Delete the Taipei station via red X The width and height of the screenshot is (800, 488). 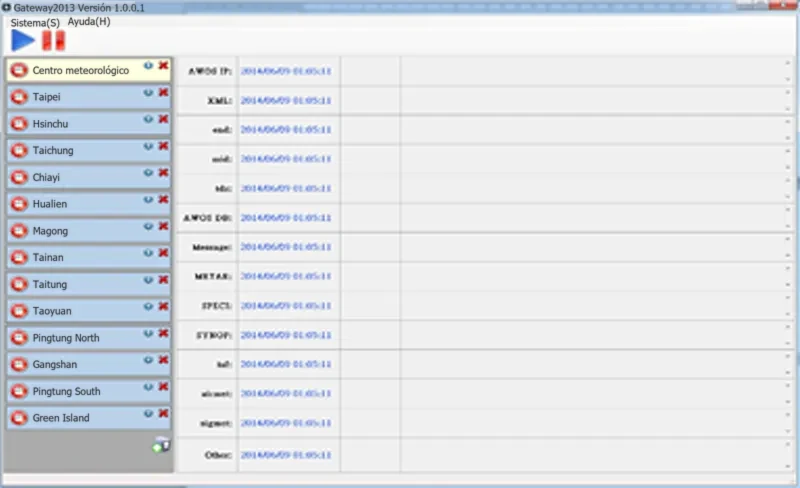[x=163, y=92]
